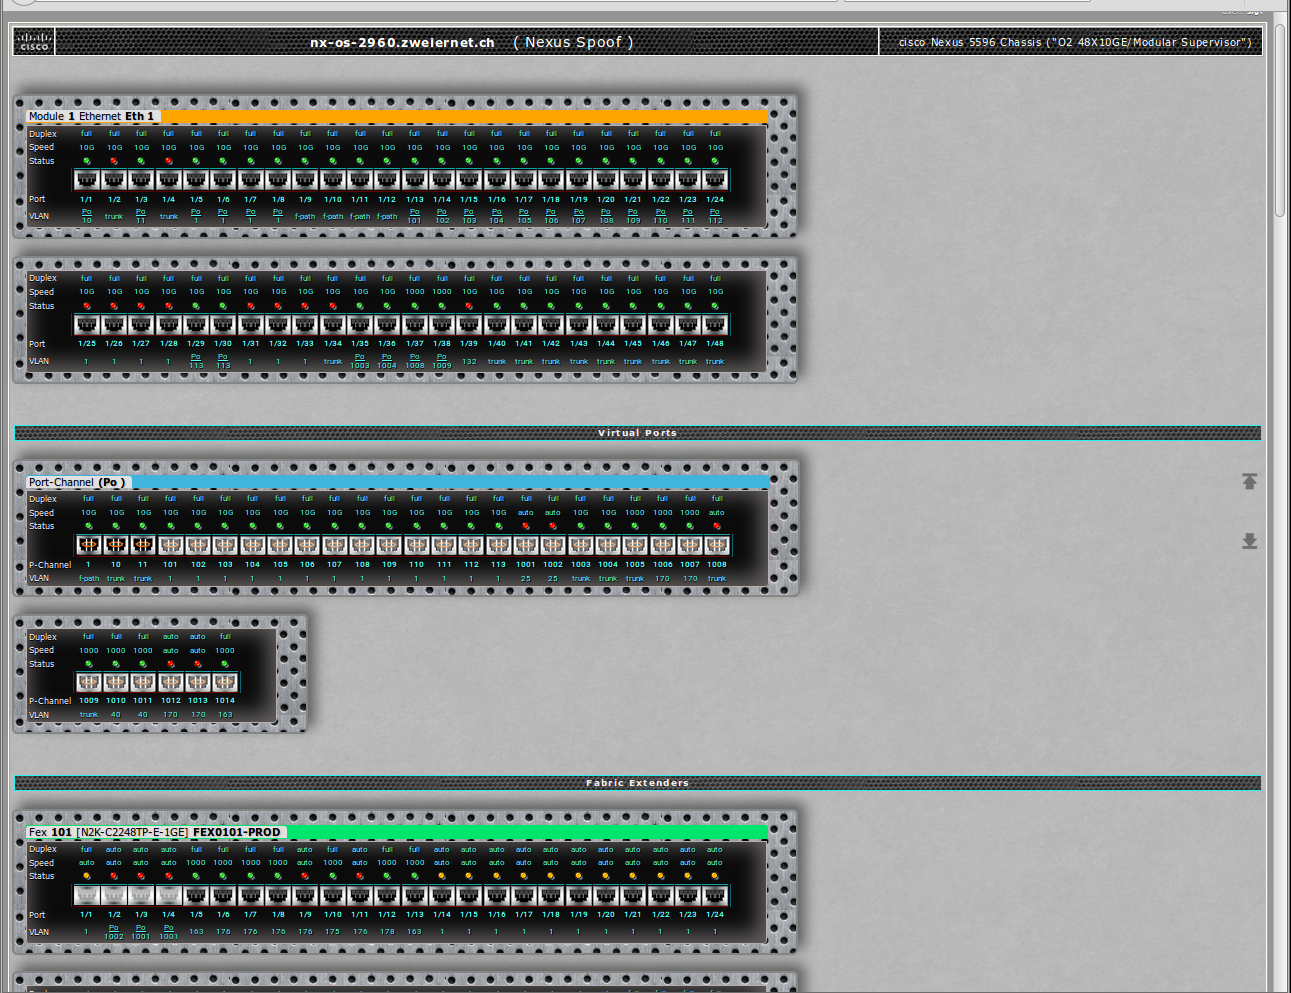Image resolution: width=1291 pixels, height=993 pixels.
Task: Select Port-Channel 104 interface icon
Action: tap(252, 545)
